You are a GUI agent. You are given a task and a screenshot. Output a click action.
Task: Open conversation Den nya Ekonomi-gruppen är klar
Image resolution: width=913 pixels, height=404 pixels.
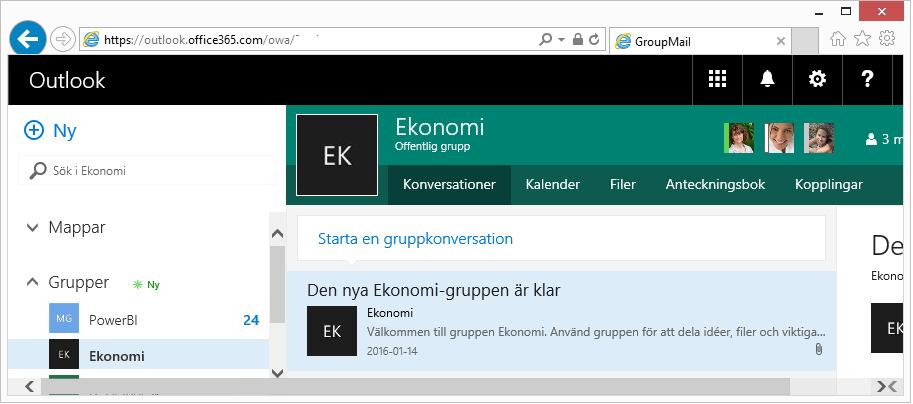(x=561, y=321)
